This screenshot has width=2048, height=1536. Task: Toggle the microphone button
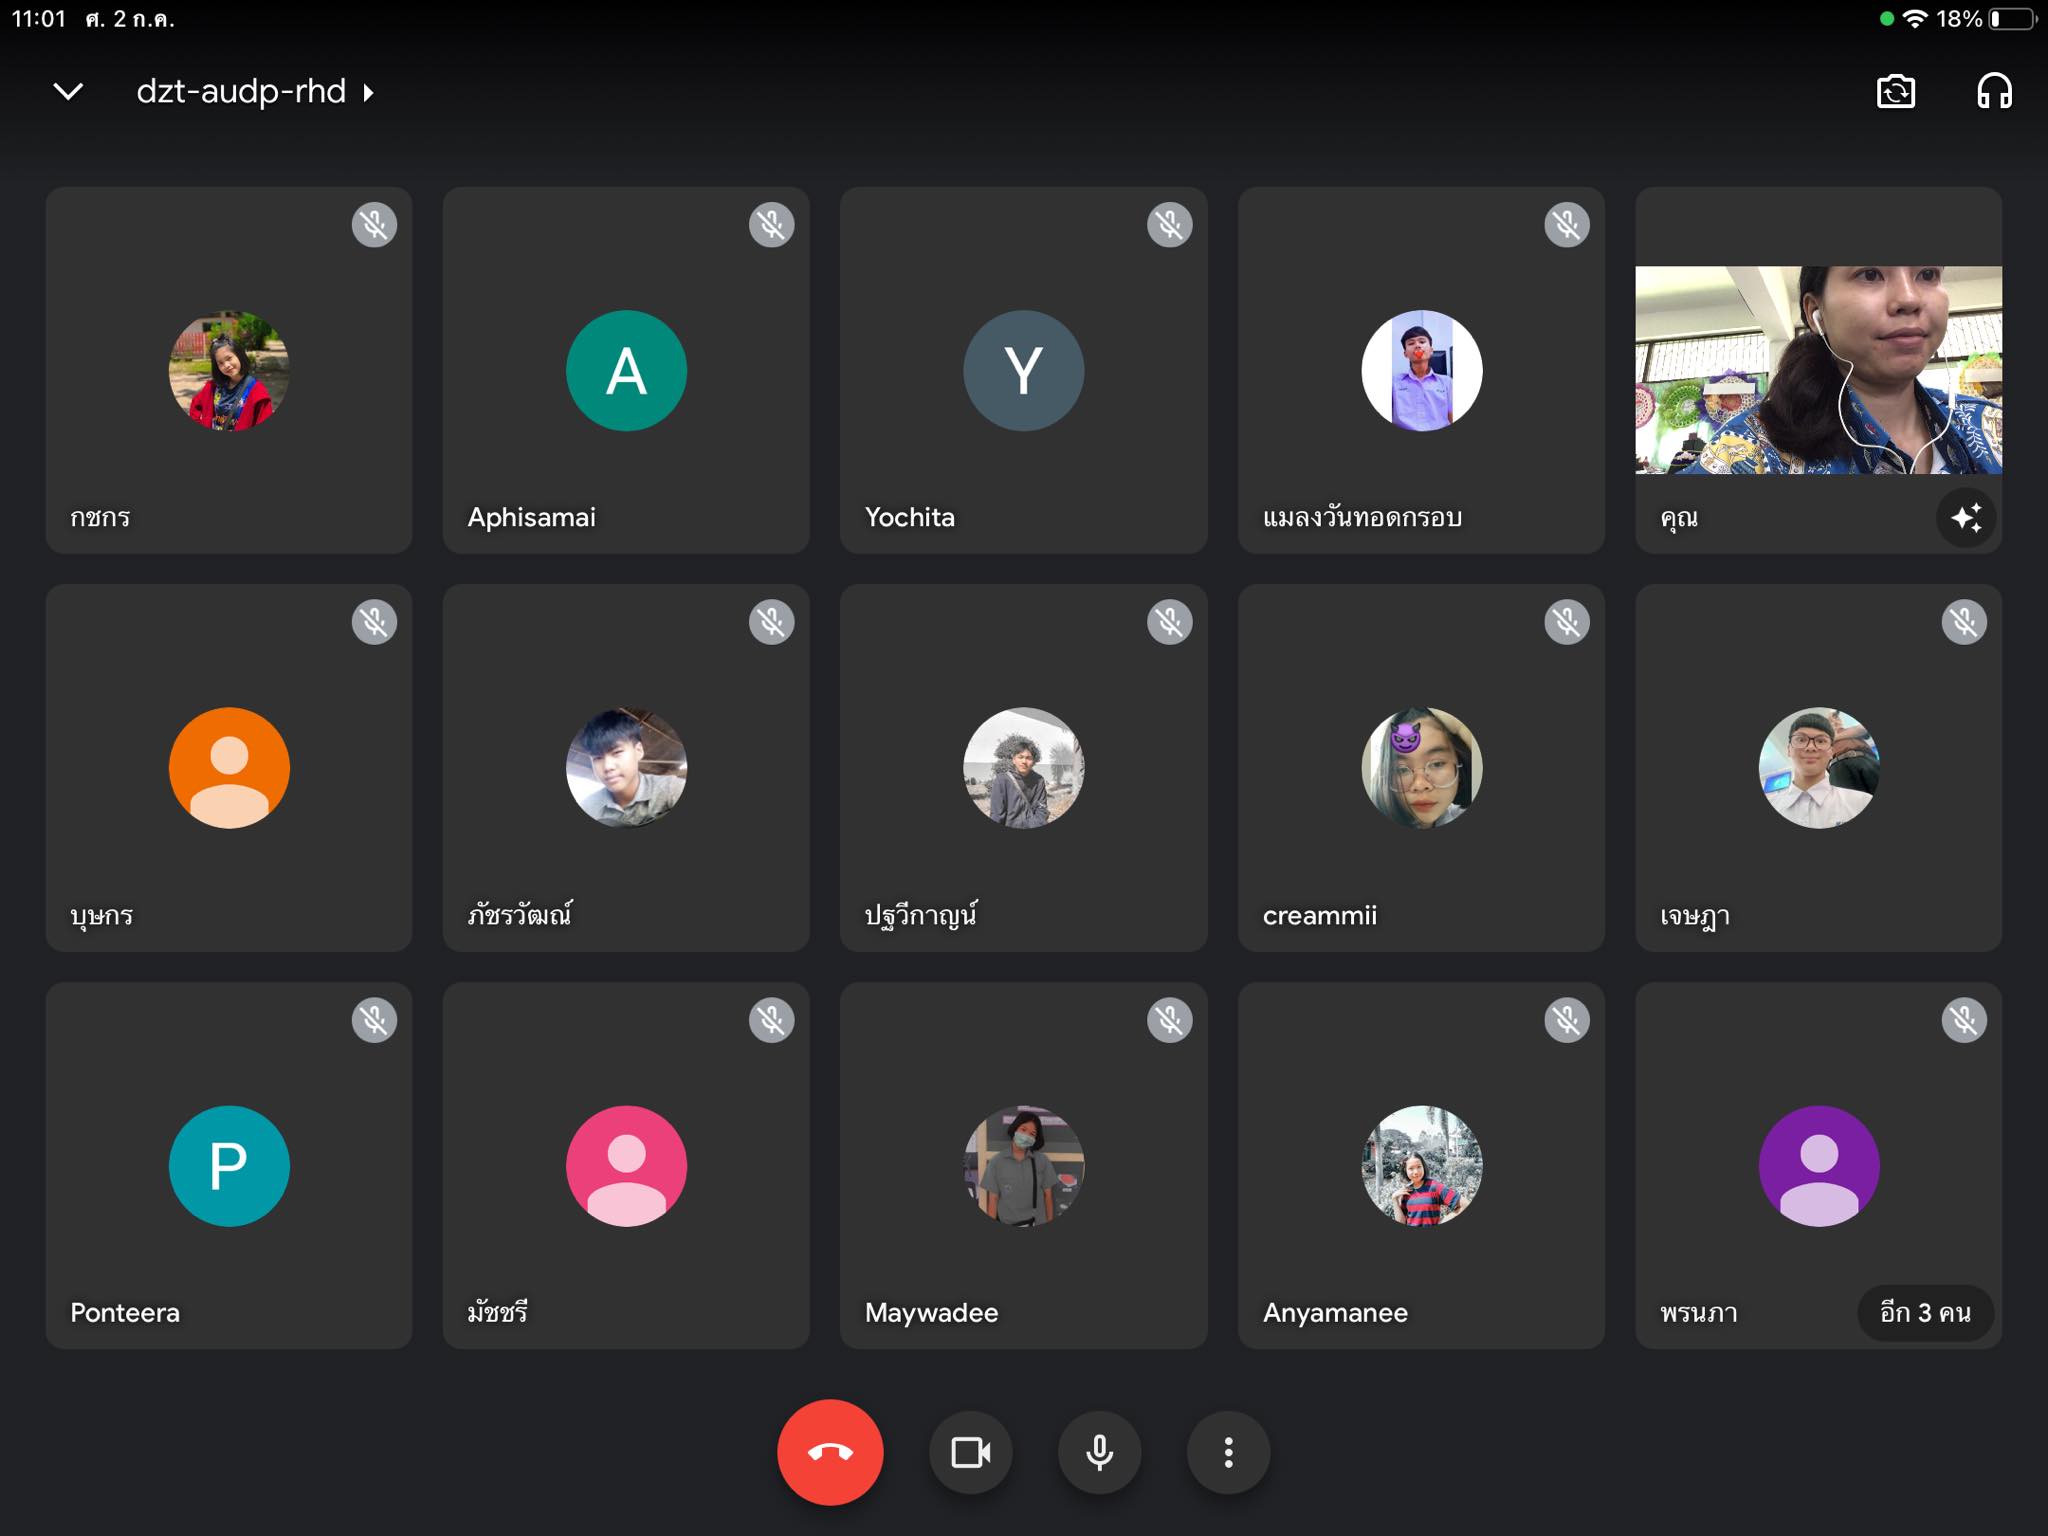[1100, 1452]
